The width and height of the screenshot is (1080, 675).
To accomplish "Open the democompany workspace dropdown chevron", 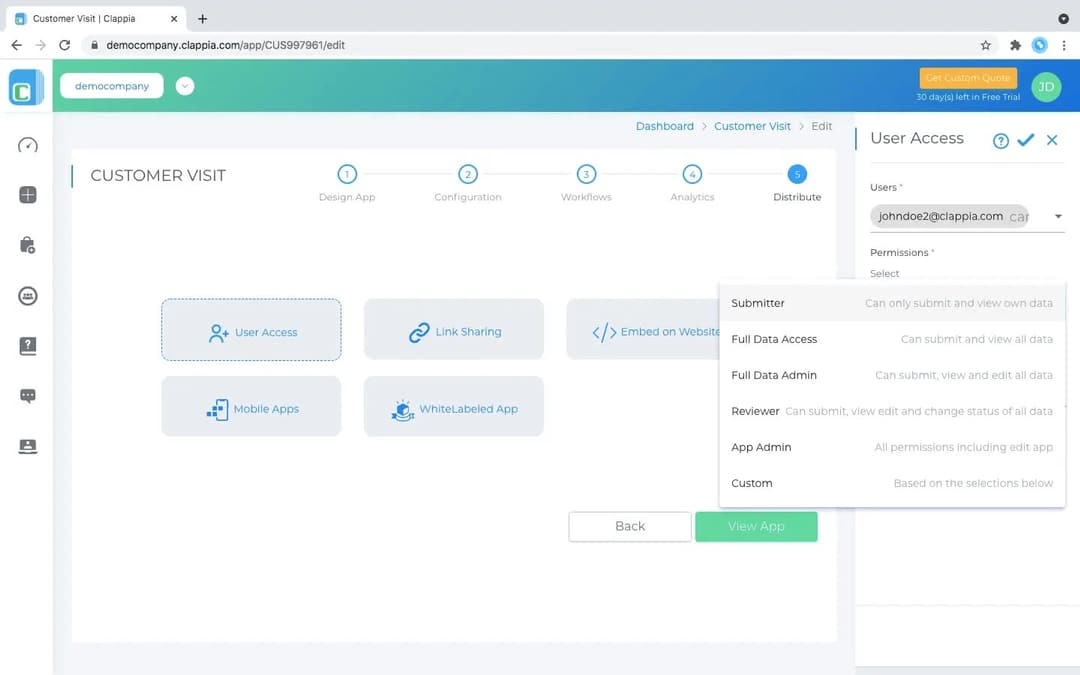I will pos(185,86).
